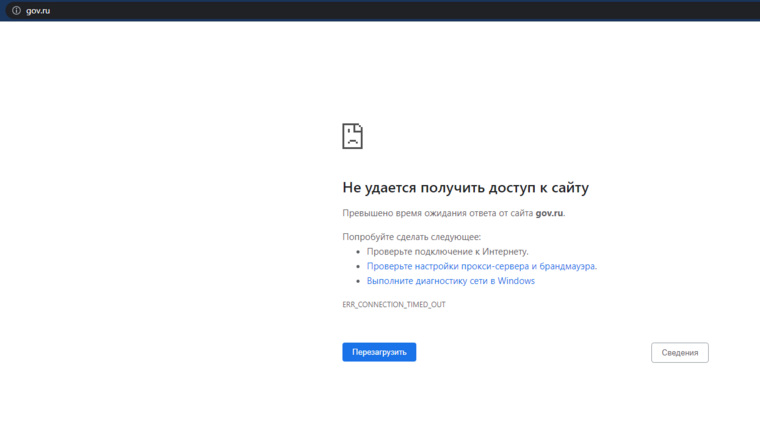Click the ERR_CONNECTION_TIMED_OUT error code
This screenshot has width=760, height=422.
point(394,304)
